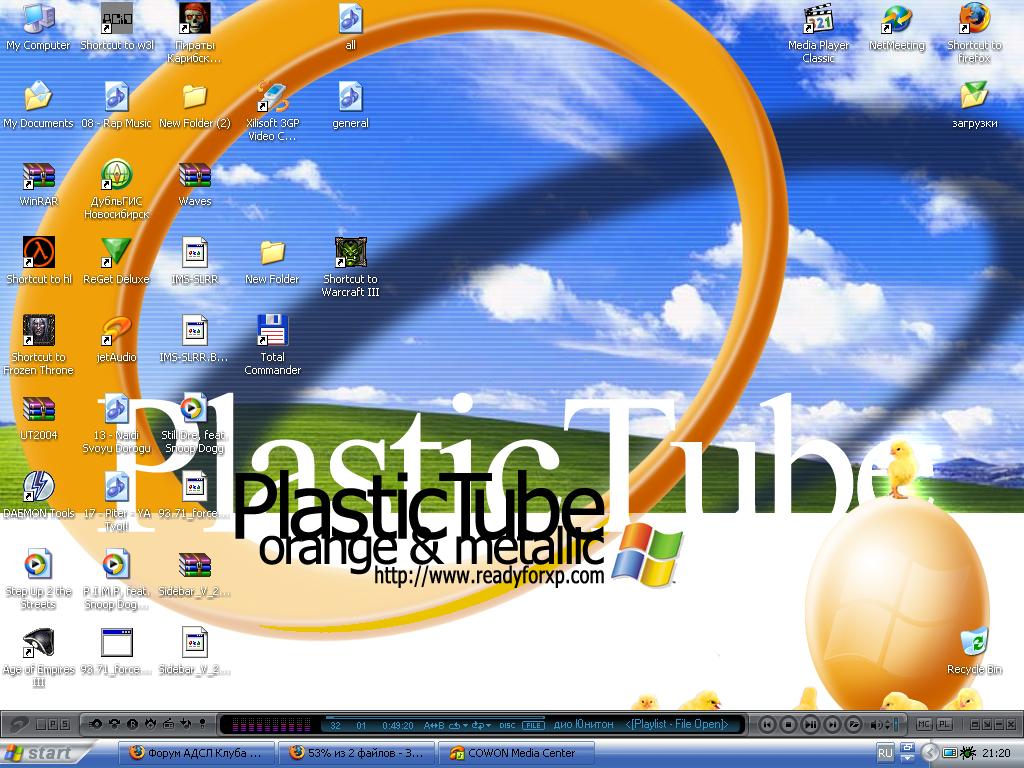Click the jetAudio open file (folder) button
This screenshot has height=768, width=1024.
click(x=854, y=724)
